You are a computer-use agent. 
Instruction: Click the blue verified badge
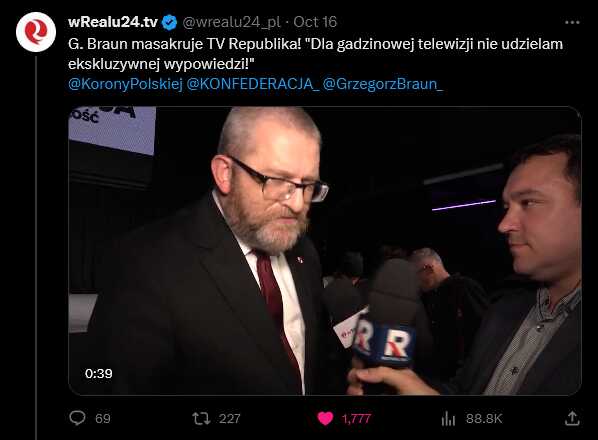tap(169, 22)
